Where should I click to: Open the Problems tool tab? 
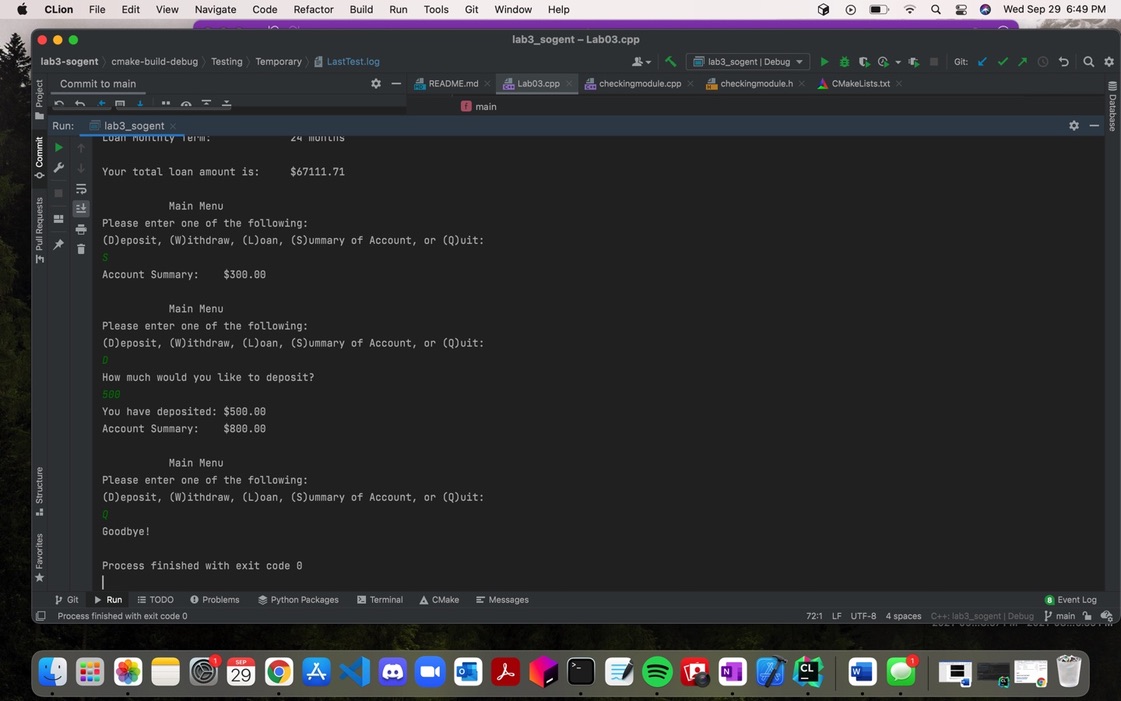[214, 600]
